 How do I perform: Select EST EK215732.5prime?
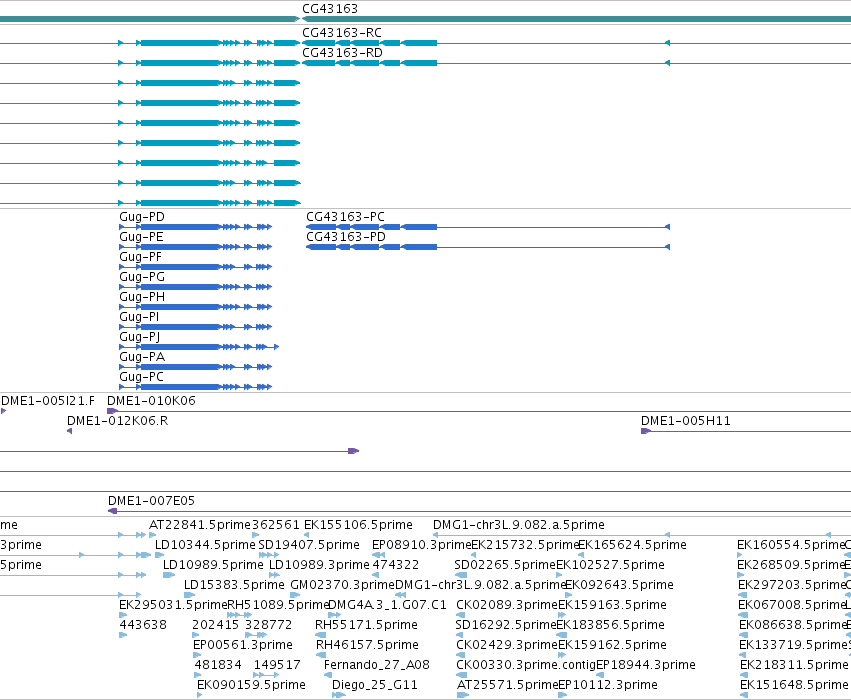[525, 545]
